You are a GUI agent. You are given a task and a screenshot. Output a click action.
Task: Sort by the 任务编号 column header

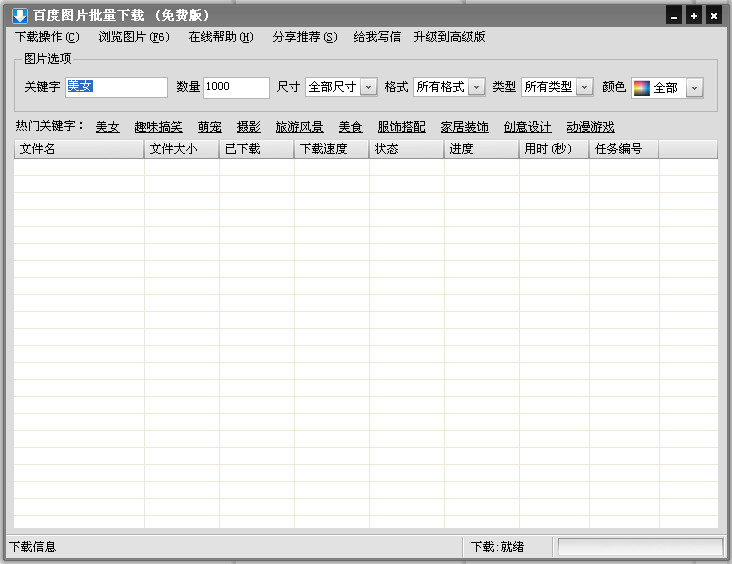624,149
